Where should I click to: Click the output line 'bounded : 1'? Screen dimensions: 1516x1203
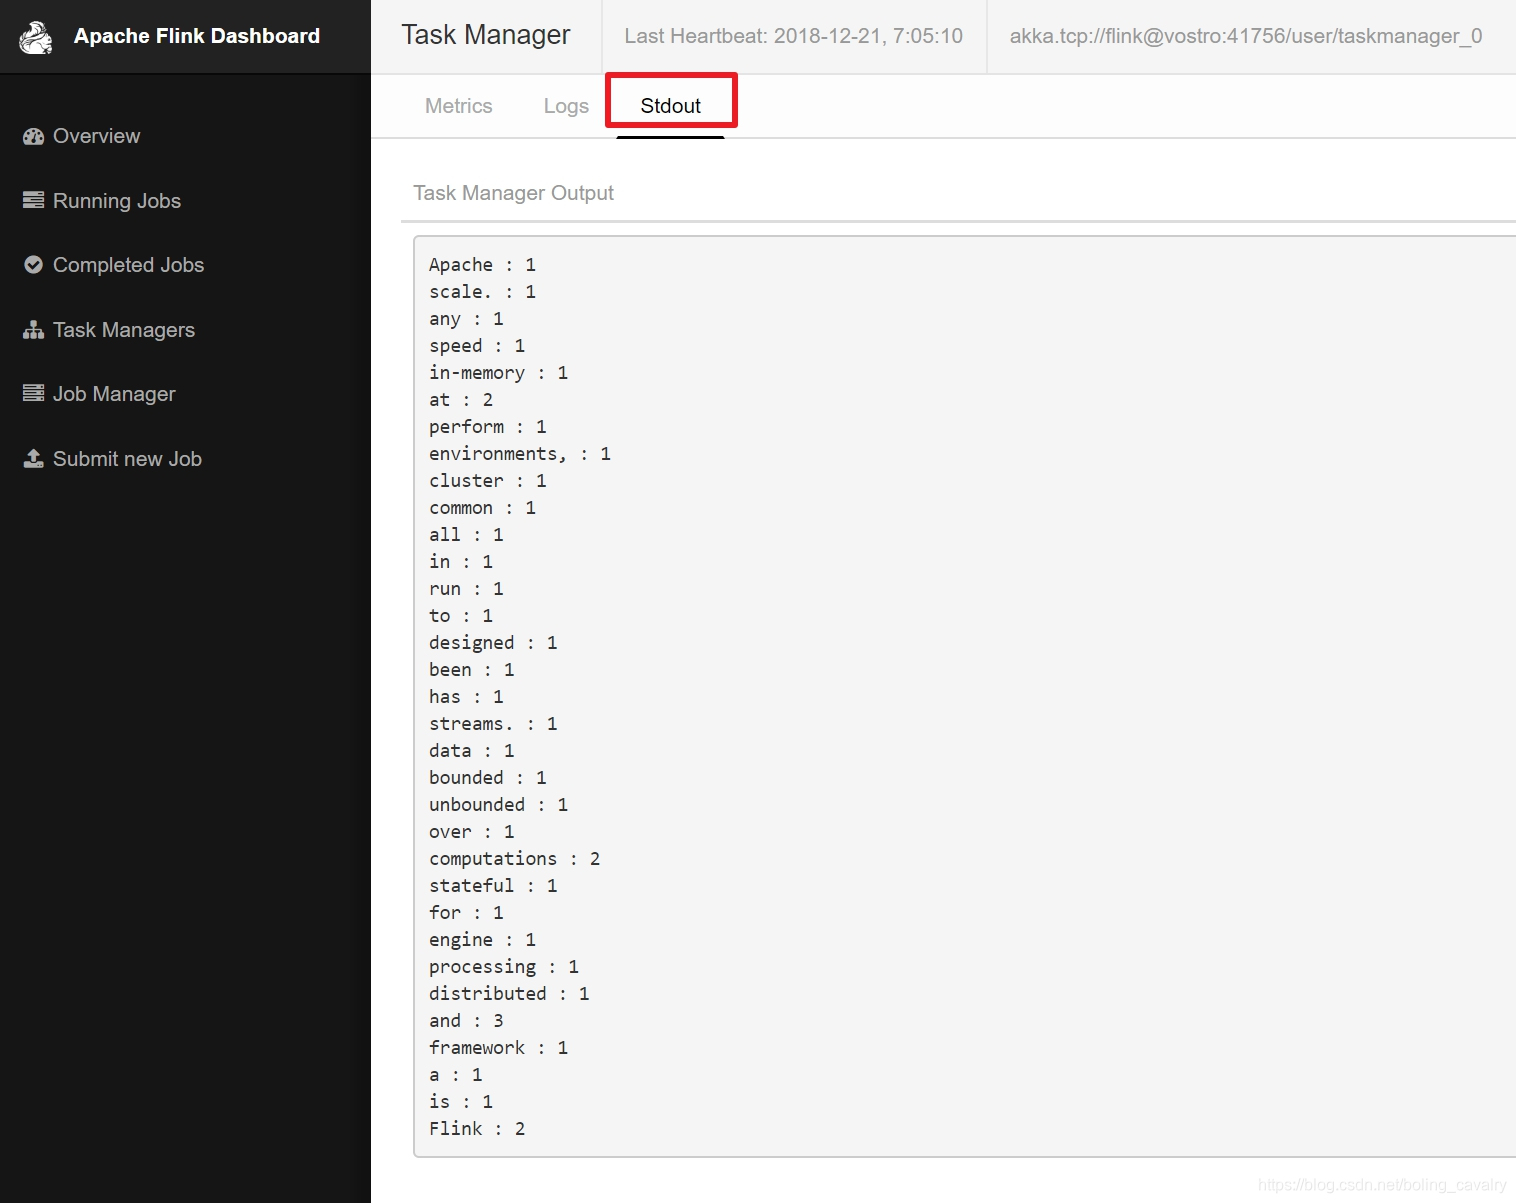(488, 778)
